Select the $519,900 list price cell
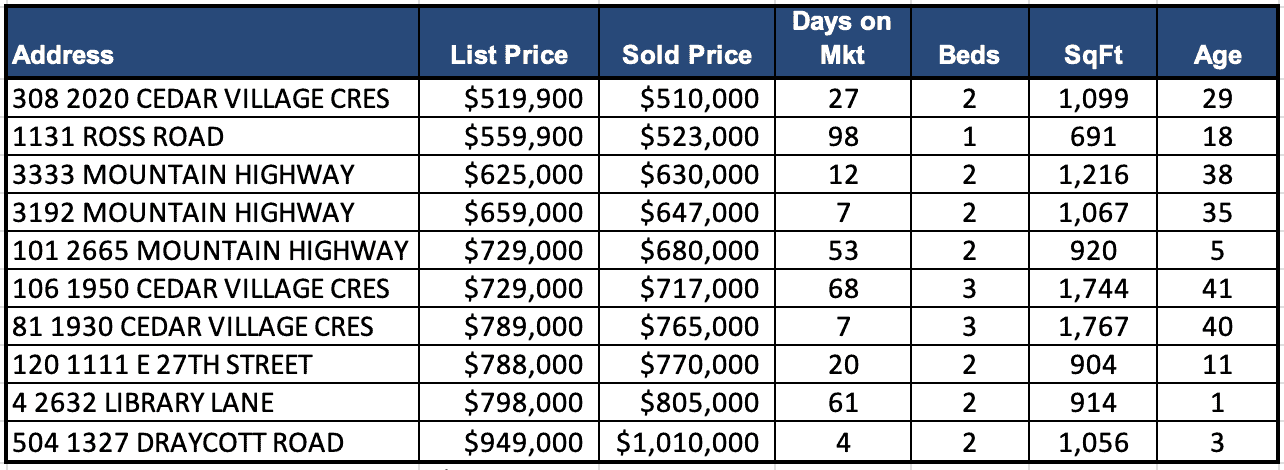Screen dimensions: 1284x470 point(523,99)
